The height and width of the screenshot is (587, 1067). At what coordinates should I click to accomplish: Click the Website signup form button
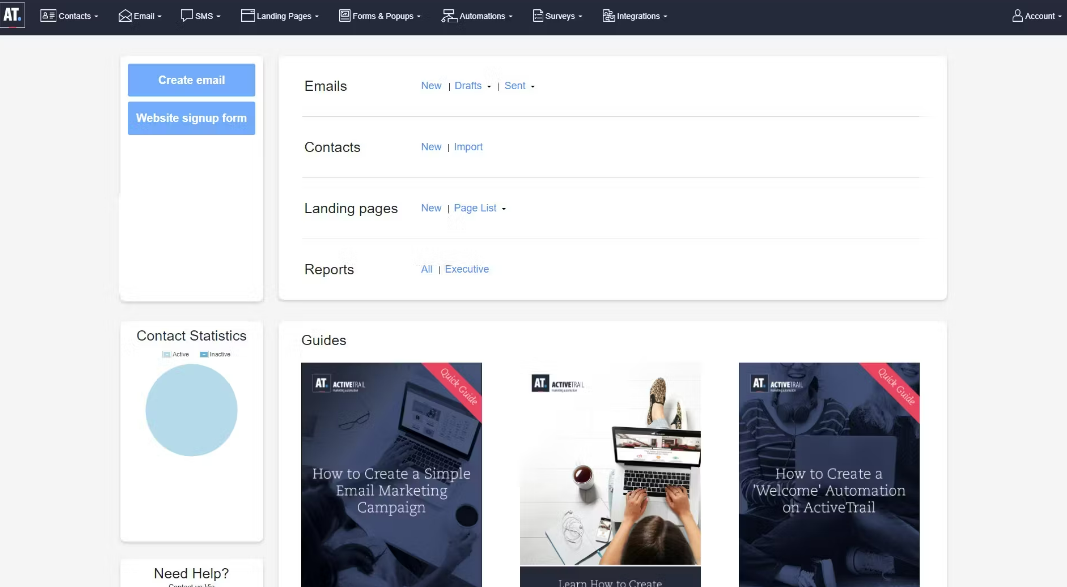click(x=191, y=118)
